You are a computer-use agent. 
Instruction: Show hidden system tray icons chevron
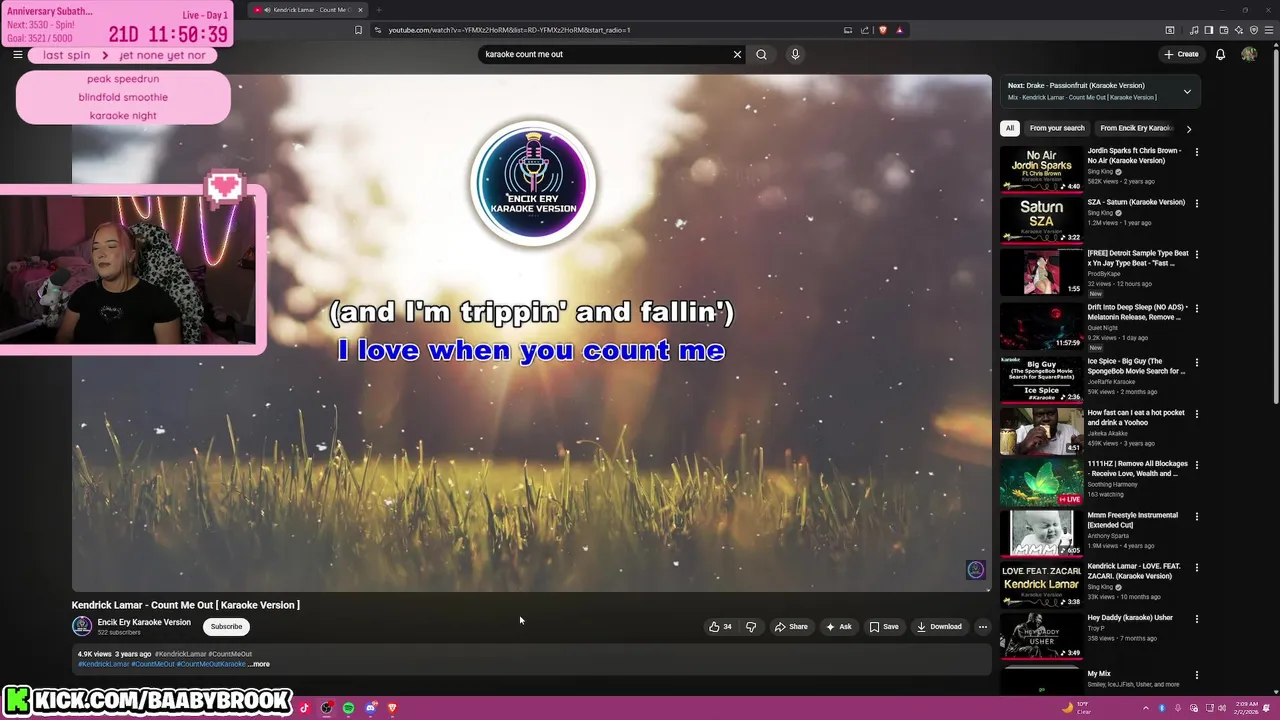pyautogui.click(x=1146, y=708)
